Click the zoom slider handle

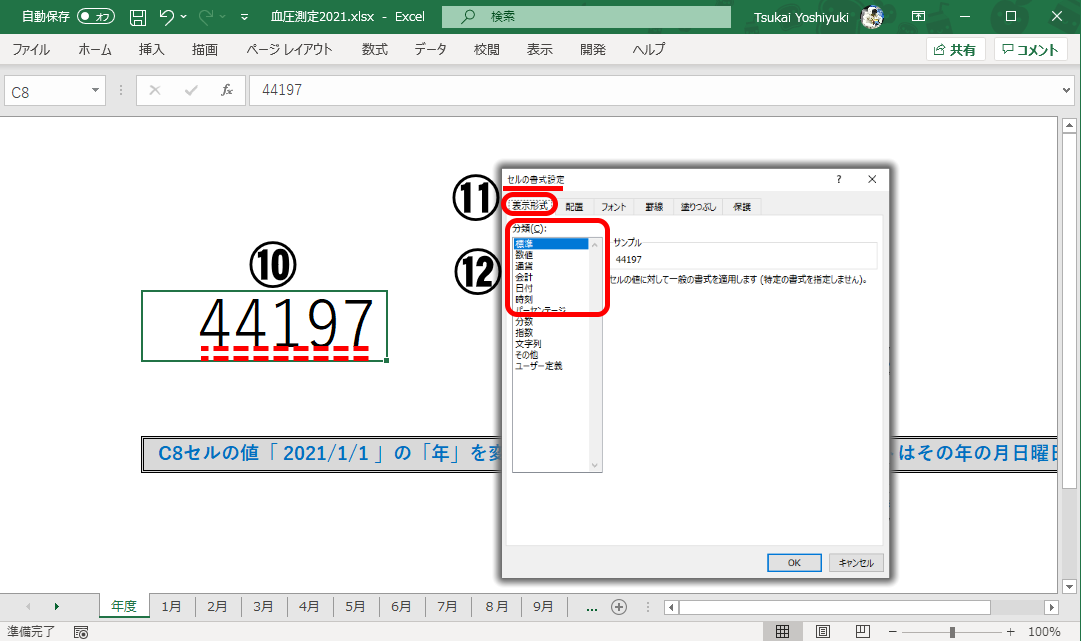[x=952, y=632]
